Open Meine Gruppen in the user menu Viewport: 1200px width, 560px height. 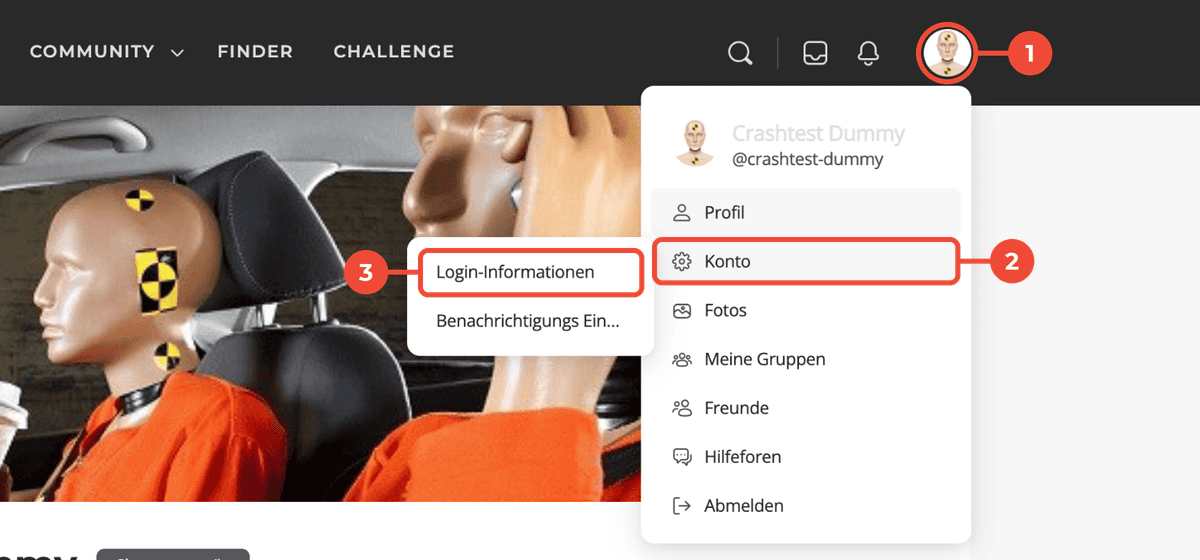pos(806,359)
